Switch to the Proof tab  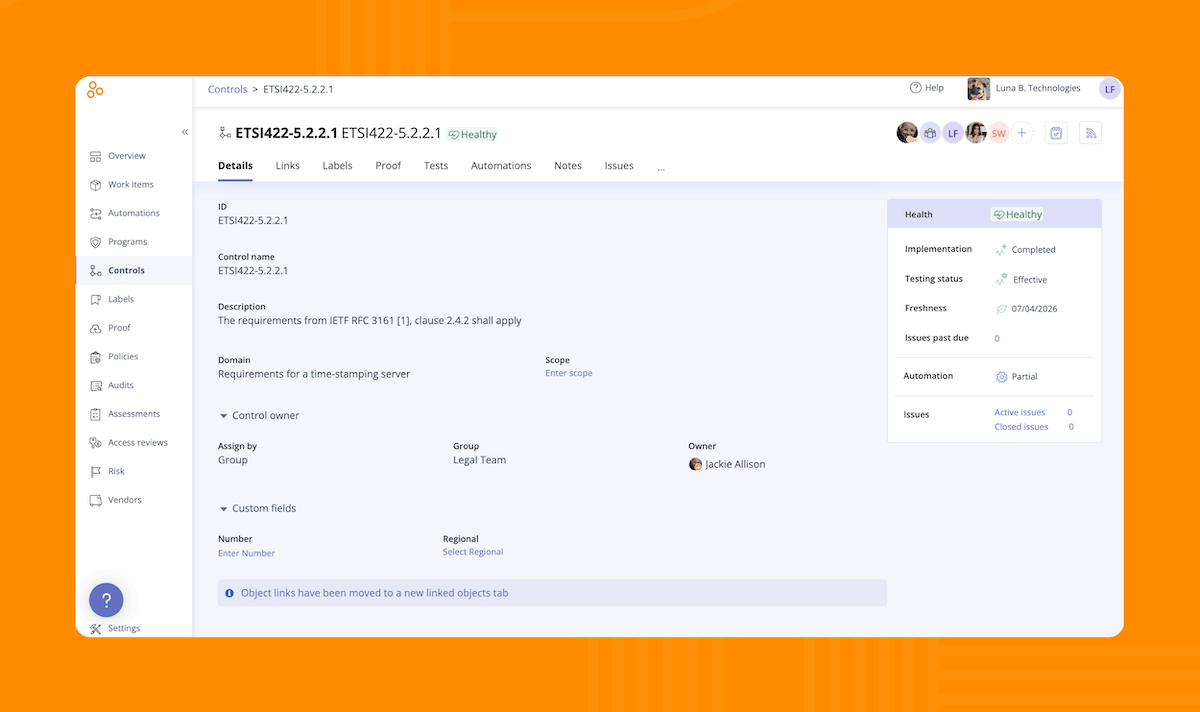pyautogui.click(x=388, y=166)
